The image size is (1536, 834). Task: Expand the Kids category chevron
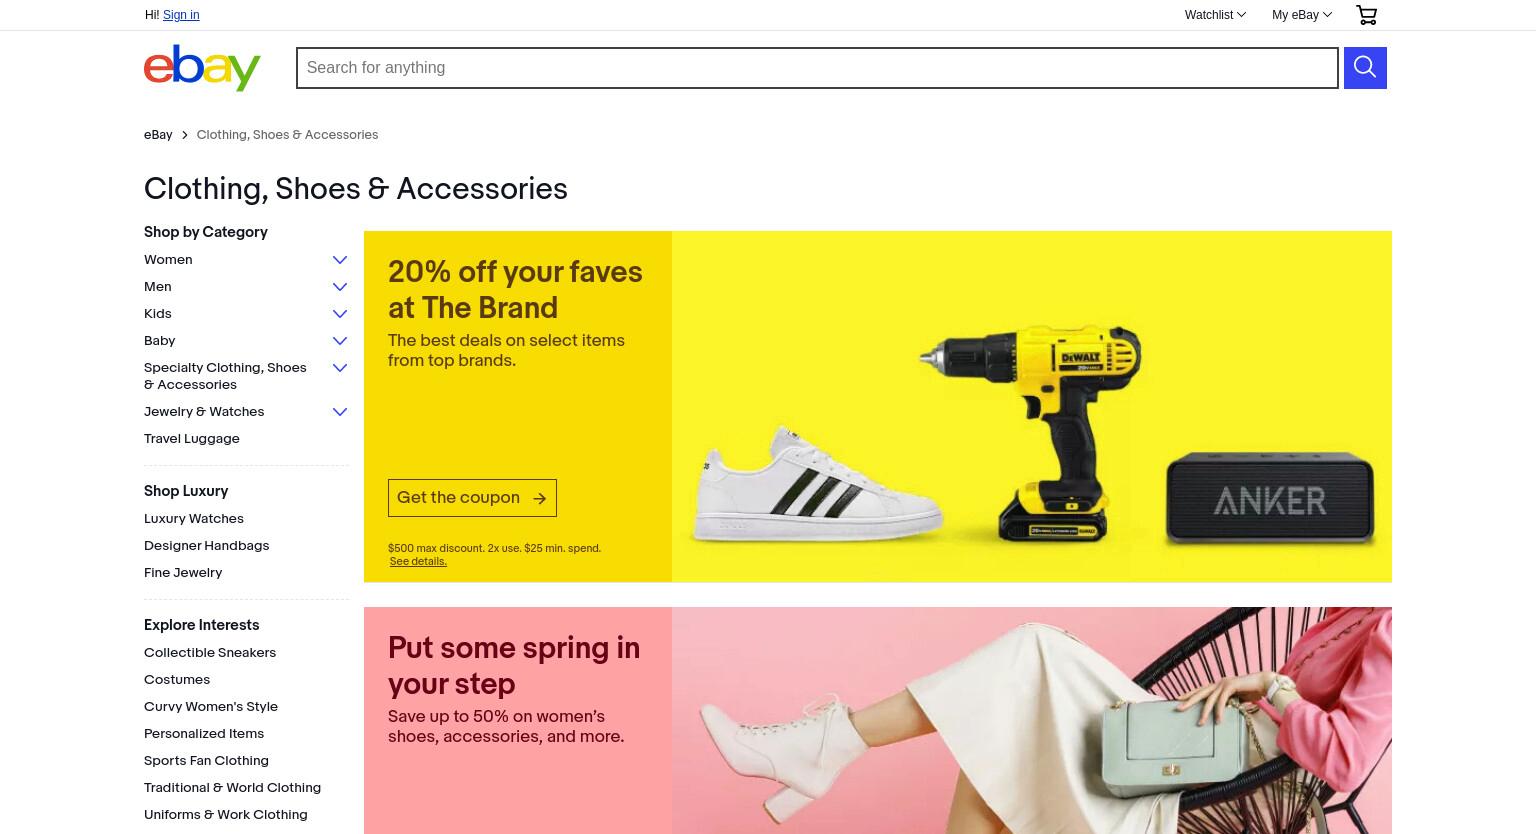(340, 314)
